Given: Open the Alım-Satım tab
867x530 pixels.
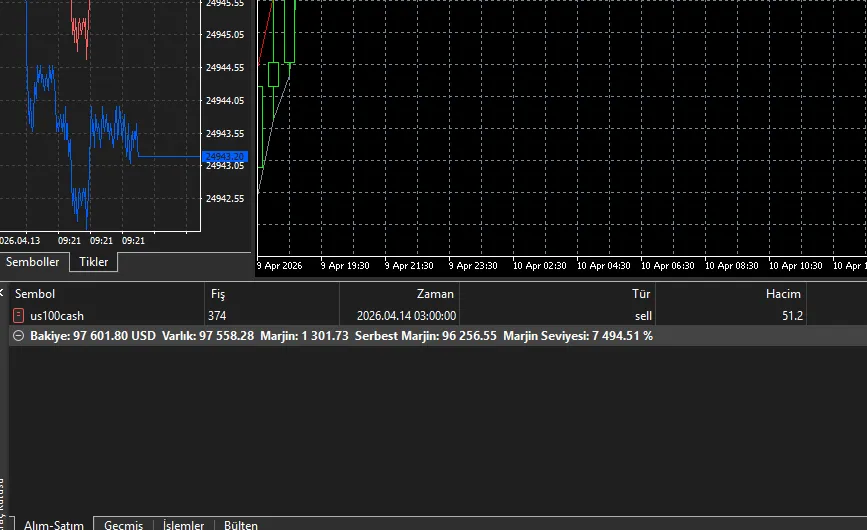Looking at the screenshot, I should click(x=54, y=524).
